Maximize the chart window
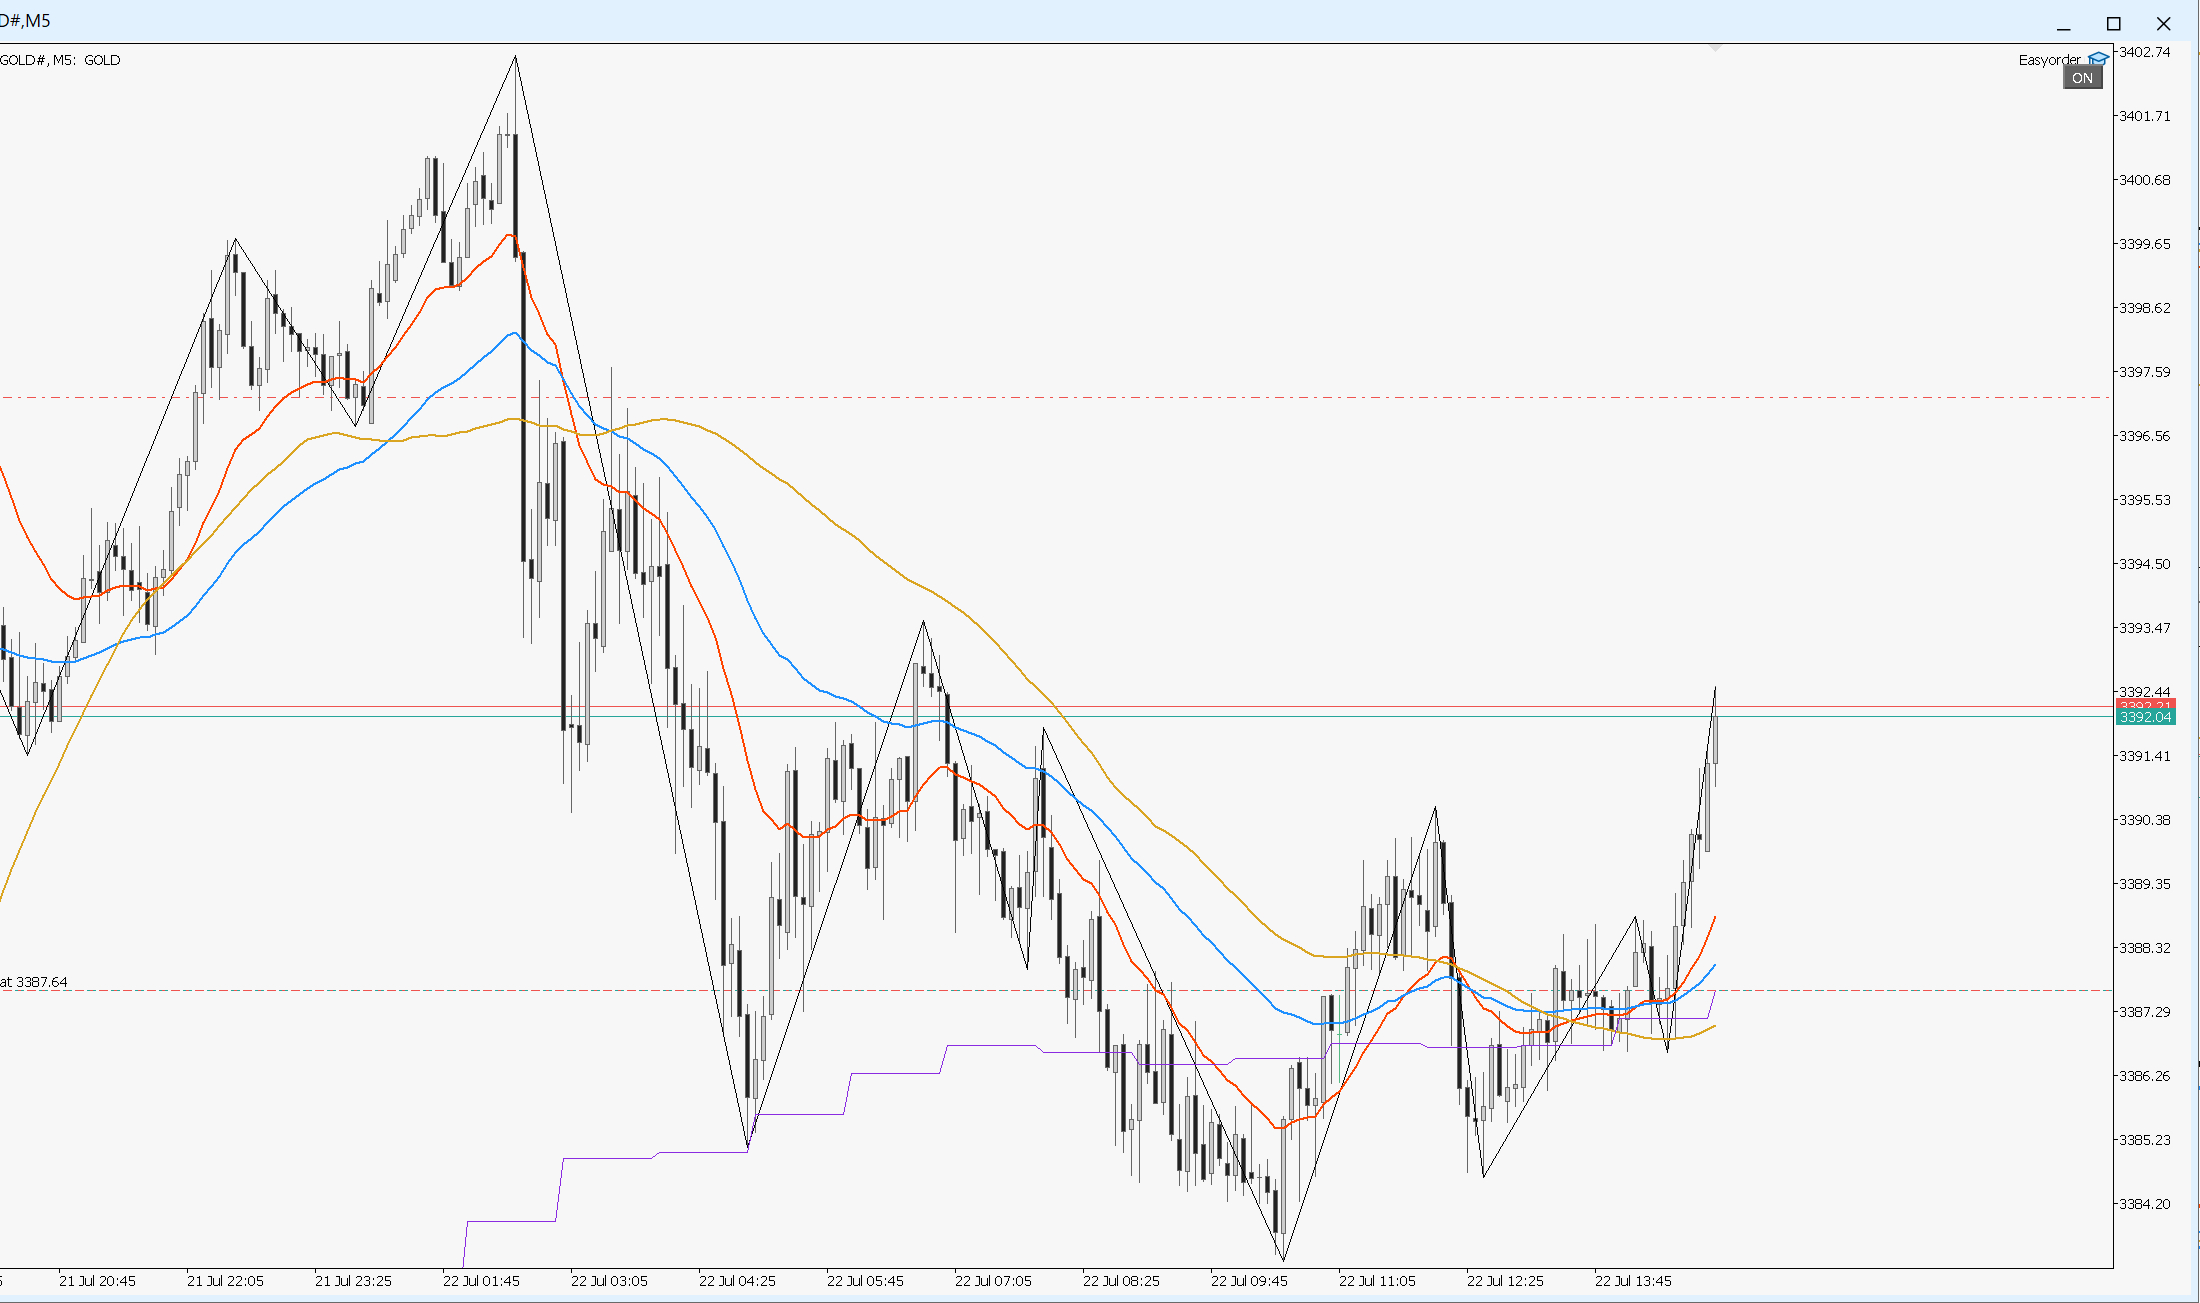Image resolution: width=2200 pixels, height=1303 pixels. 2113,23
